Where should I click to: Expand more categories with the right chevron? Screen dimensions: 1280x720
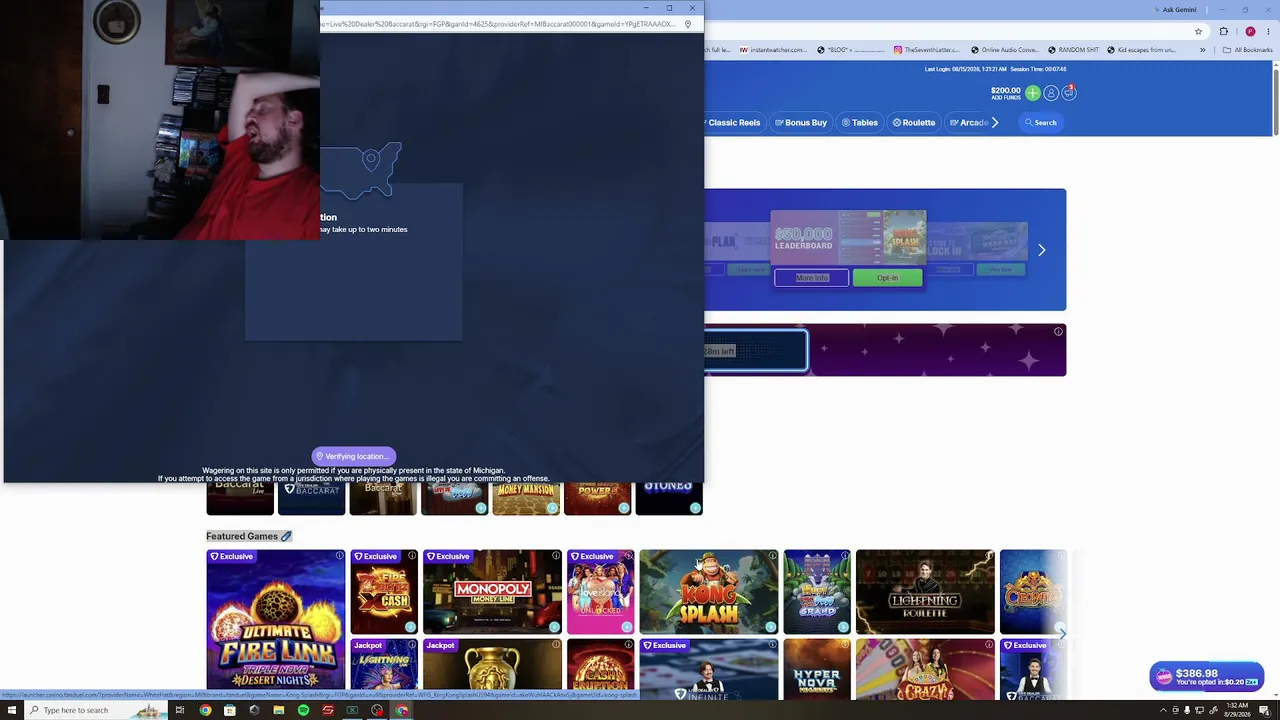point(995,123)
